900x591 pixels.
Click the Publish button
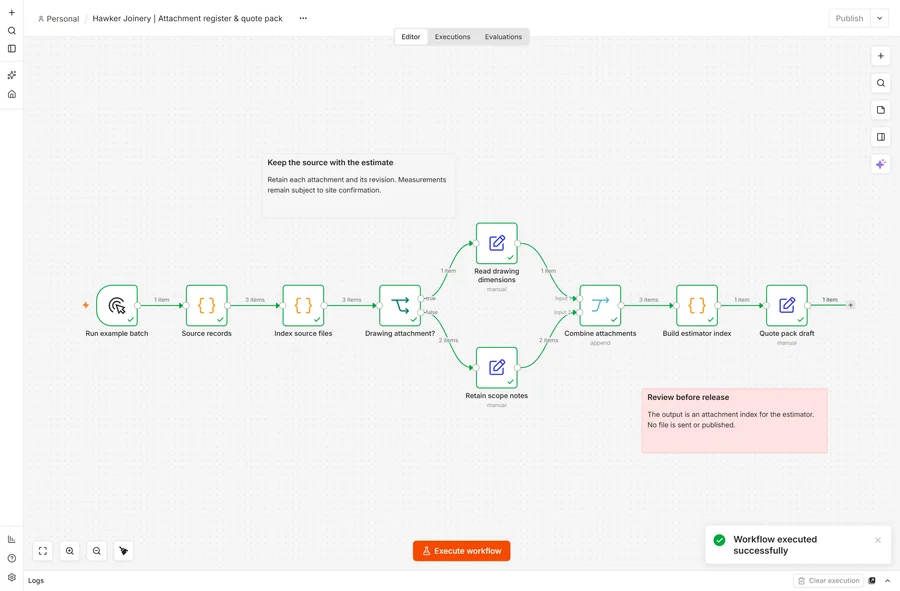click(x=849, y=18)
